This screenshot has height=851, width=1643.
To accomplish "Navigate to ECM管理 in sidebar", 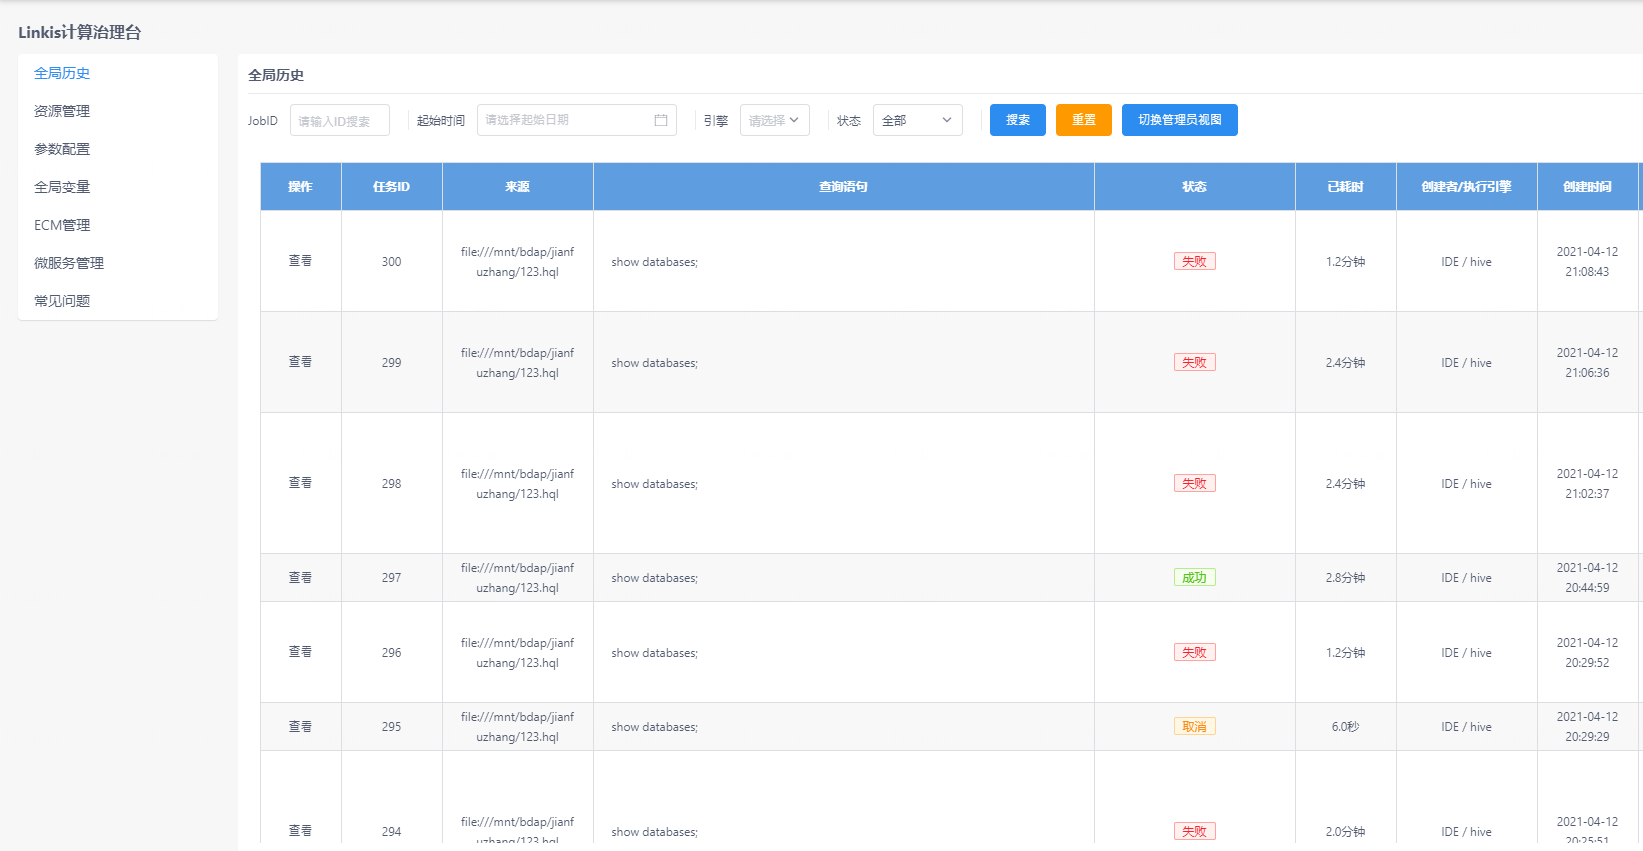I will [62, 225].
